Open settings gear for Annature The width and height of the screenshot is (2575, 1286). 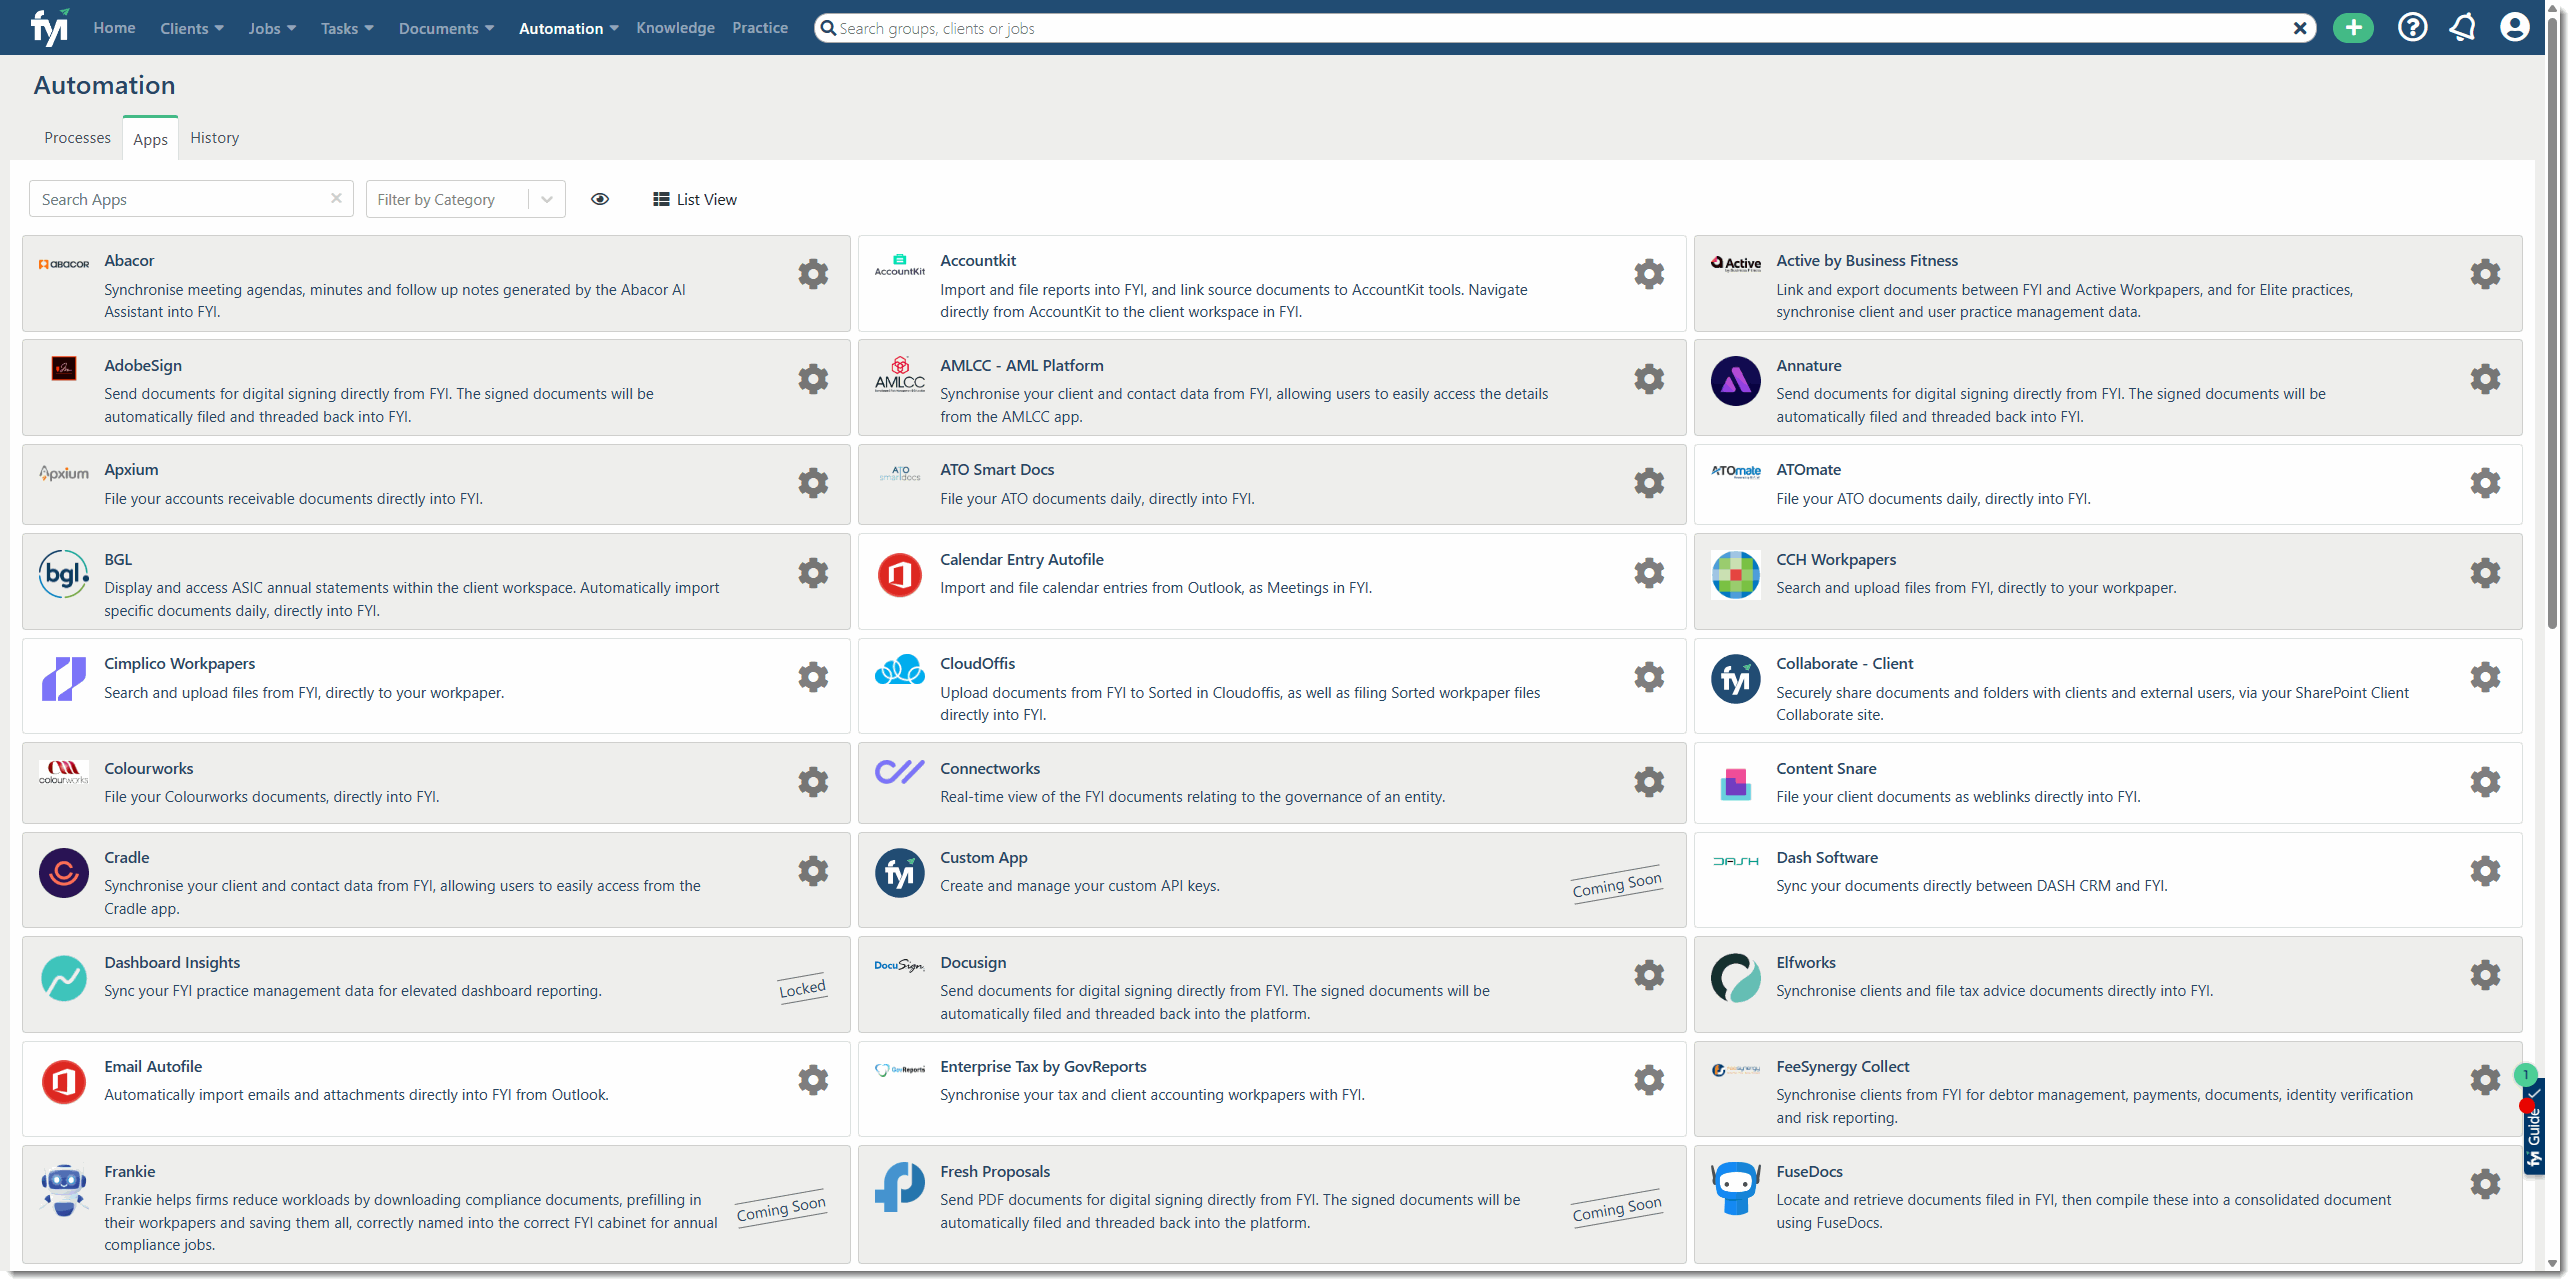(x=2485, y=379)
